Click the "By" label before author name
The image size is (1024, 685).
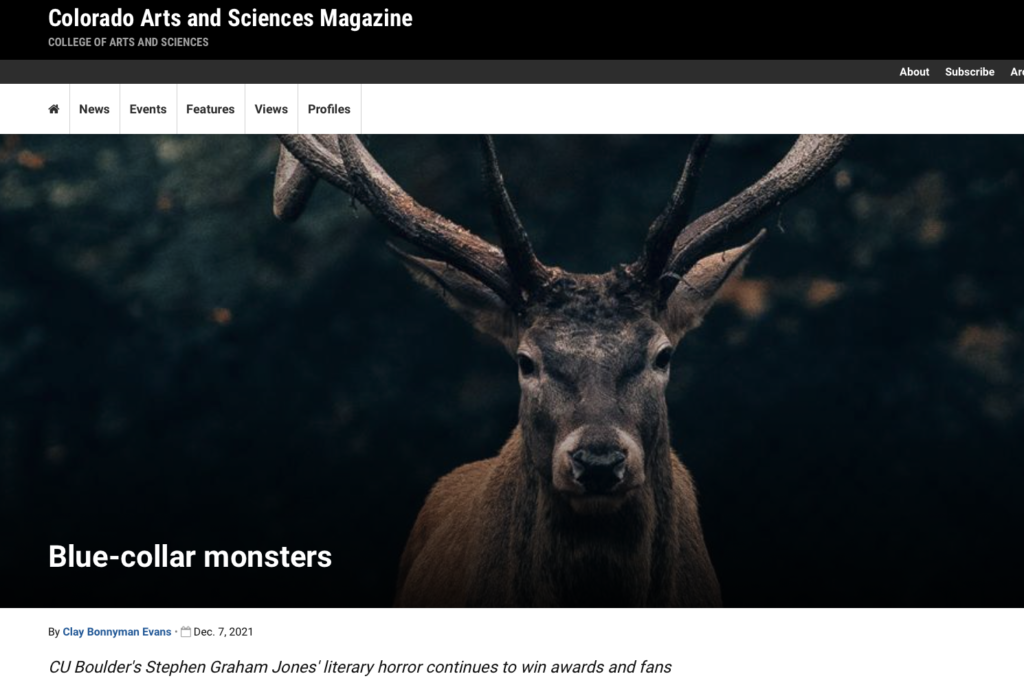click(54, 632)
